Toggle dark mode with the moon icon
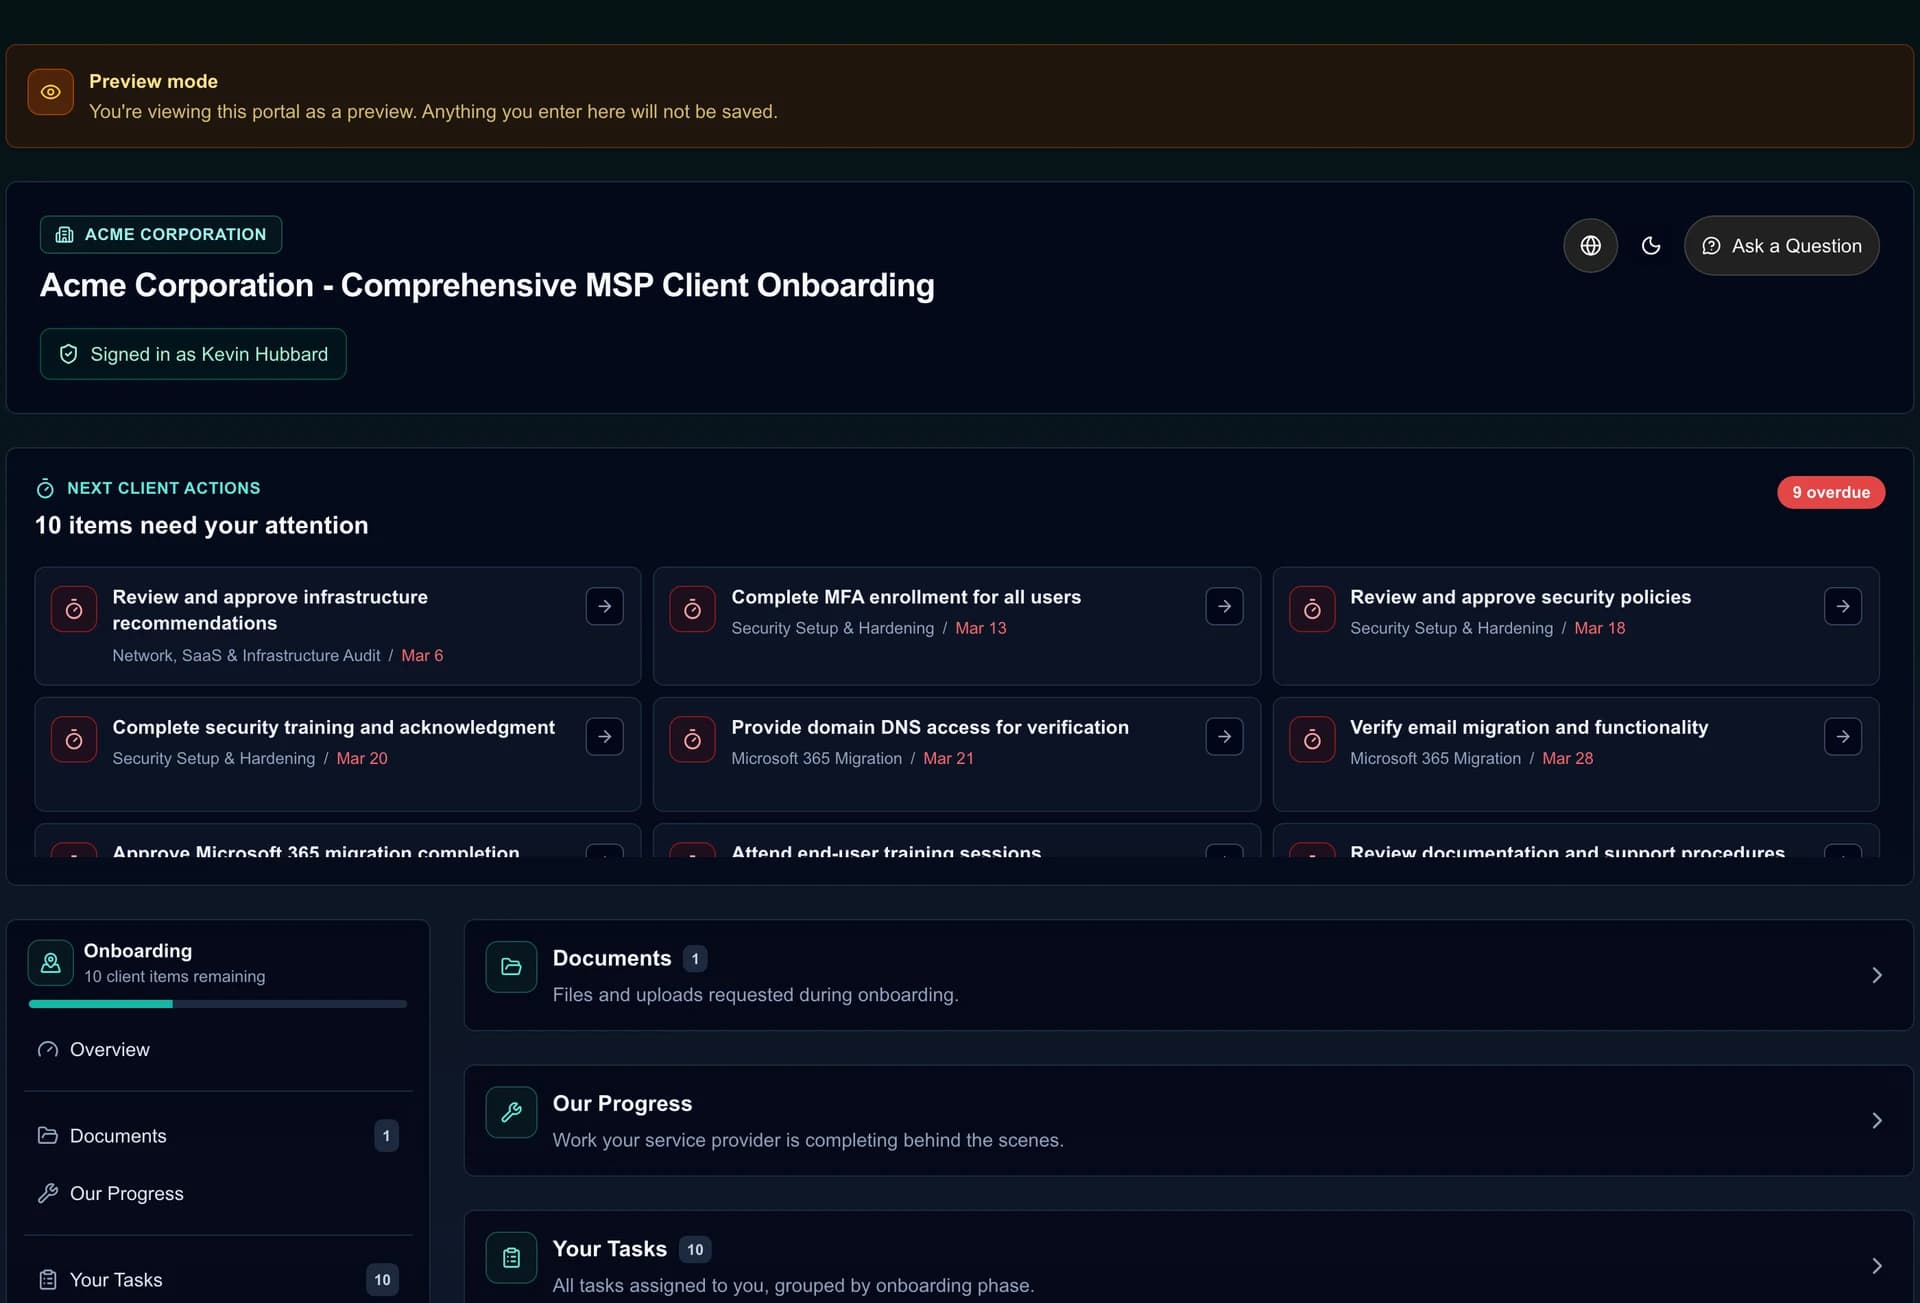1920x1303 pixels. click(1651, 245)
